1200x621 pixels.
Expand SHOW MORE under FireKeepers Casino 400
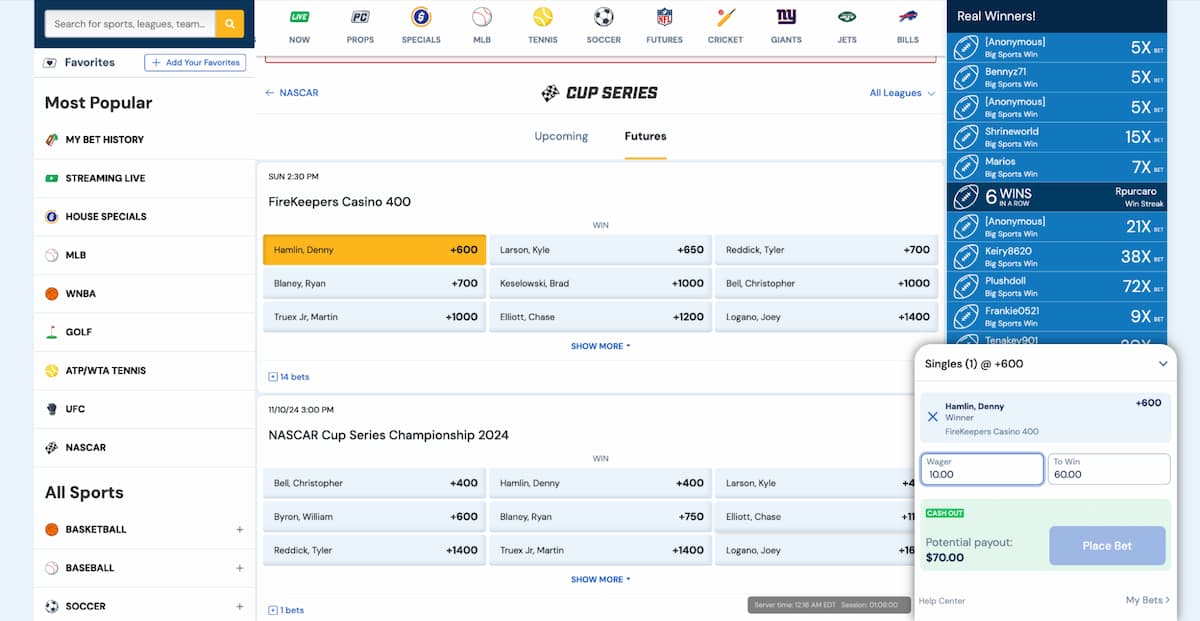coord(600,346)
